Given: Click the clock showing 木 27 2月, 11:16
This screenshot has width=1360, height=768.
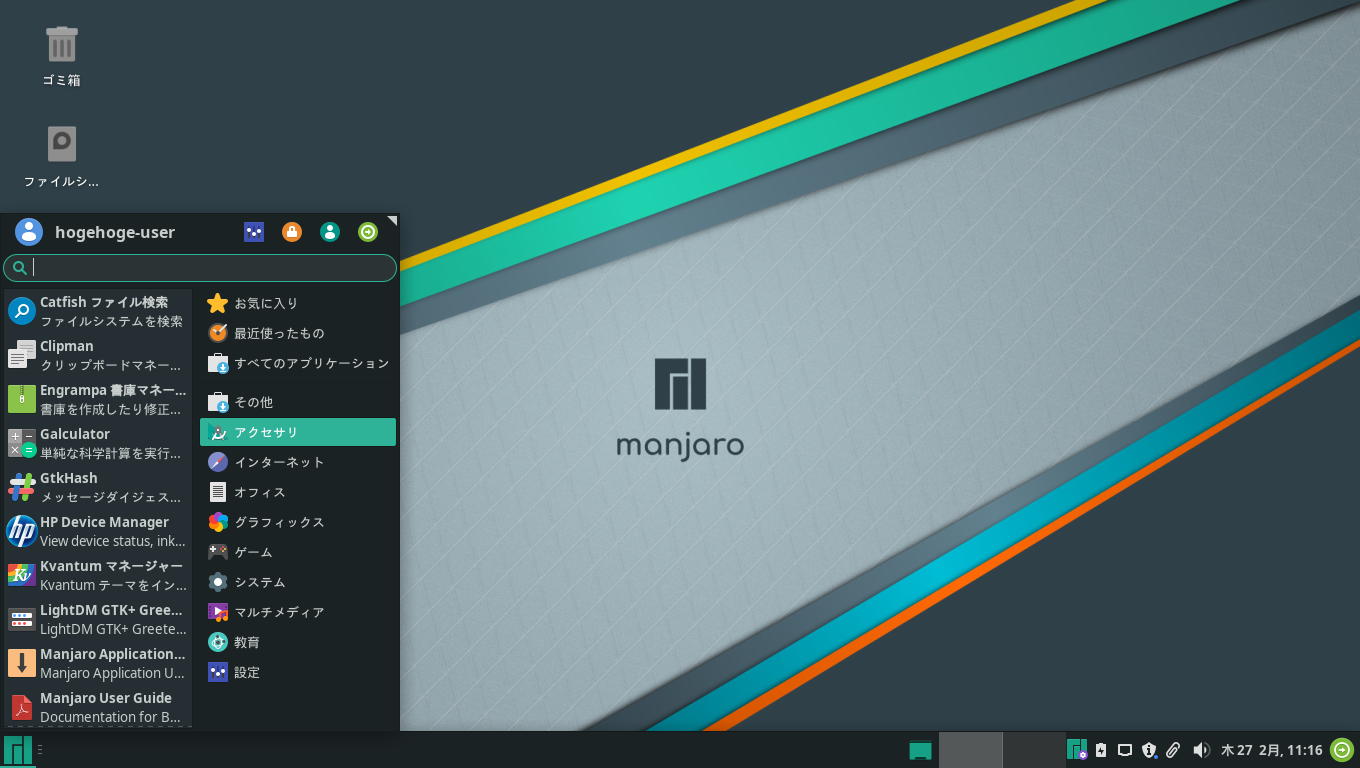Looking at the screenshot, I should 1272,750.
